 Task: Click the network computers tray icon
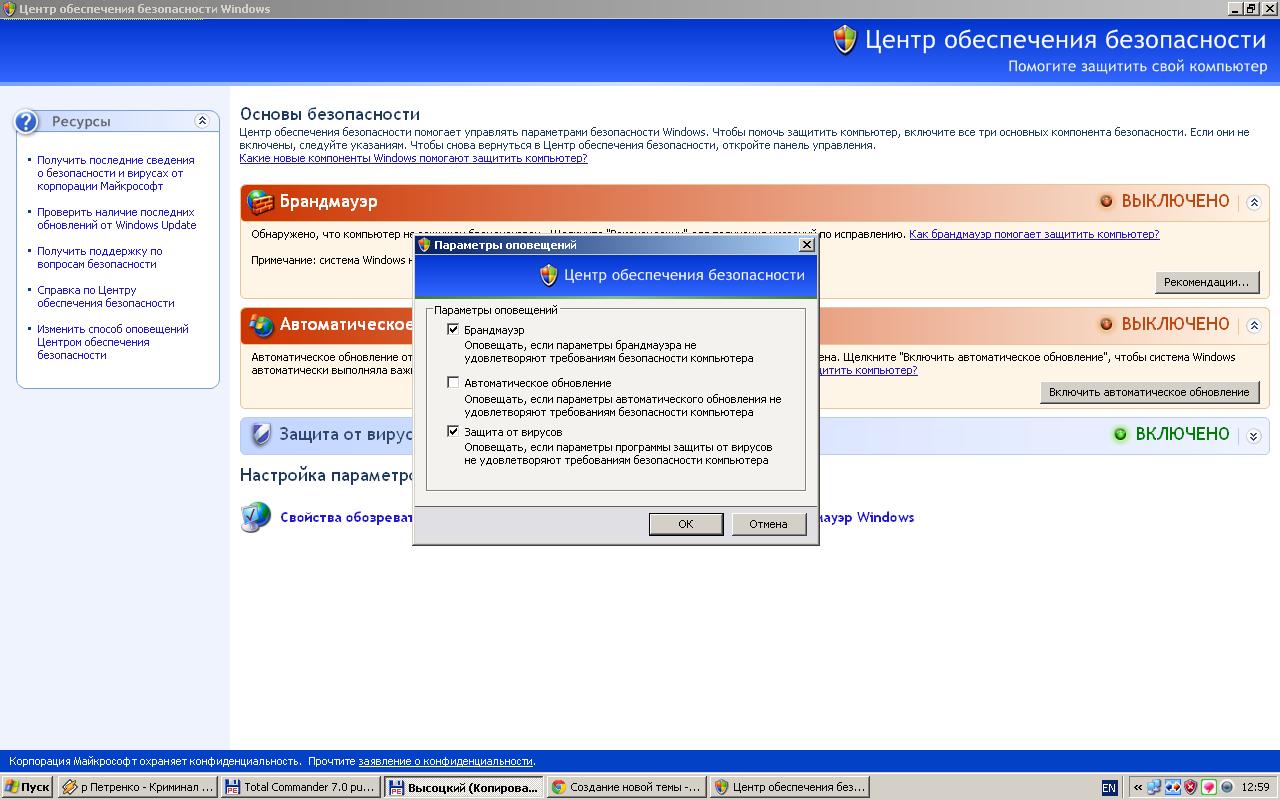(x=1155, y=787)
